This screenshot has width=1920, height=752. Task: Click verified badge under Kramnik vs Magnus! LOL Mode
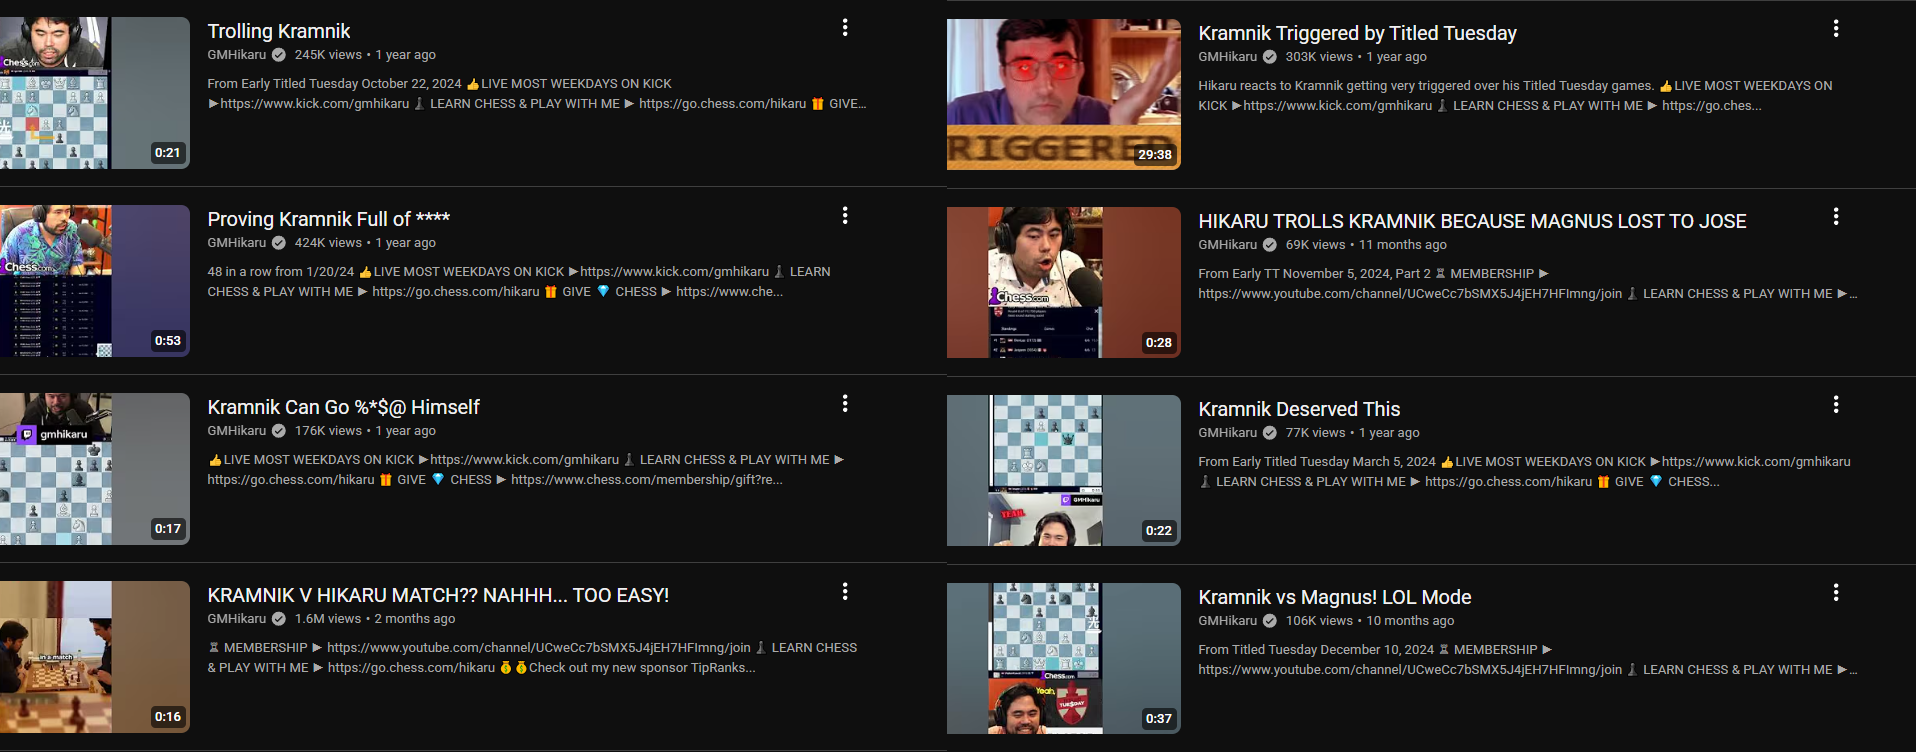[1270, 621]
